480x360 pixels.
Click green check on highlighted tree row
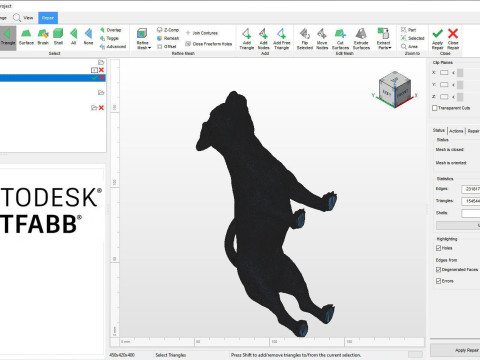click(95, 78)
